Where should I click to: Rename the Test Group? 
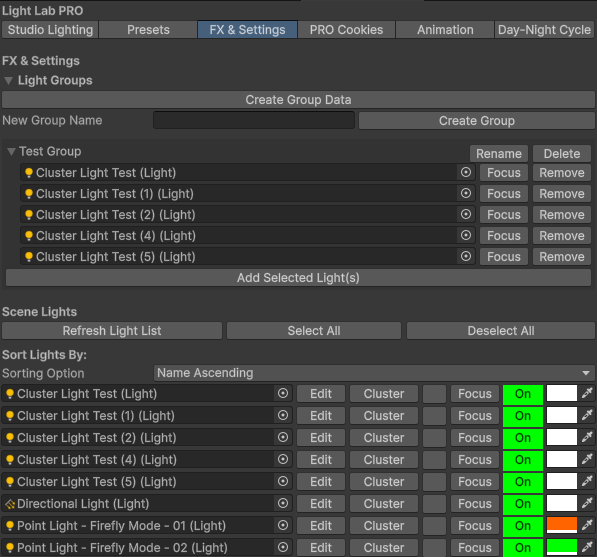(499, 154)
